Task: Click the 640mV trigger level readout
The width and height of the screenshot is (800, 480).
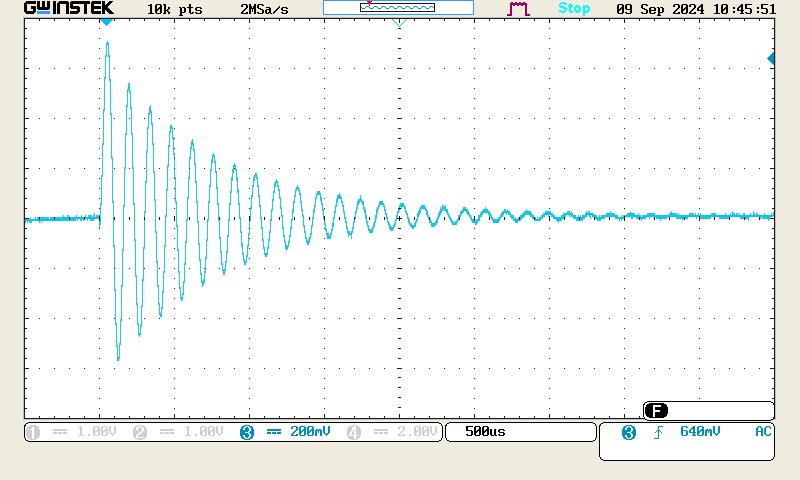Action: pos(700,432)
